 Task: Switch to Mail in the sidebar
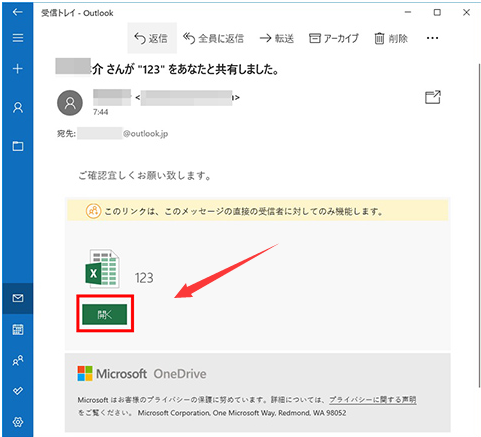click(18, 298)
